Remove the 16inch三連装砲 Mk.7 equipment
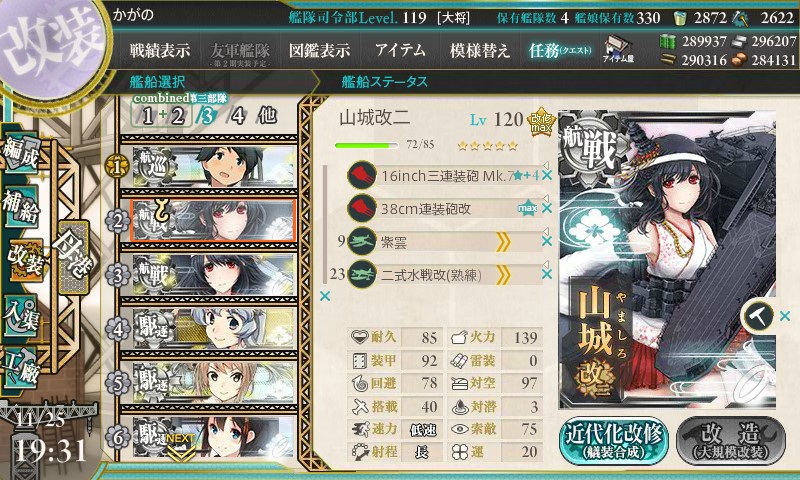Screen dimensions: 800x480 pyautogui.click(x=547, y=176)
